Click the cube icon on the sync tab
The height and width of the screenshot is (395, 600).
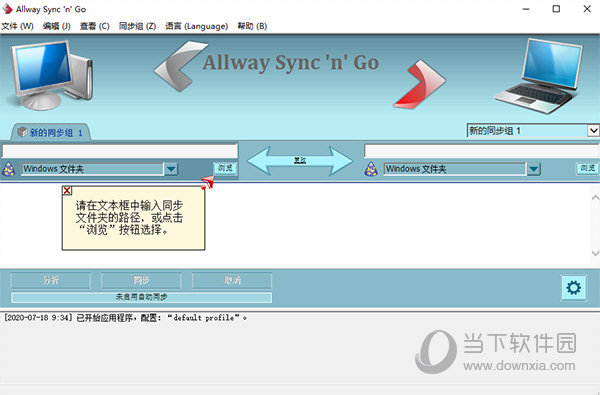(x=22, y=132)
